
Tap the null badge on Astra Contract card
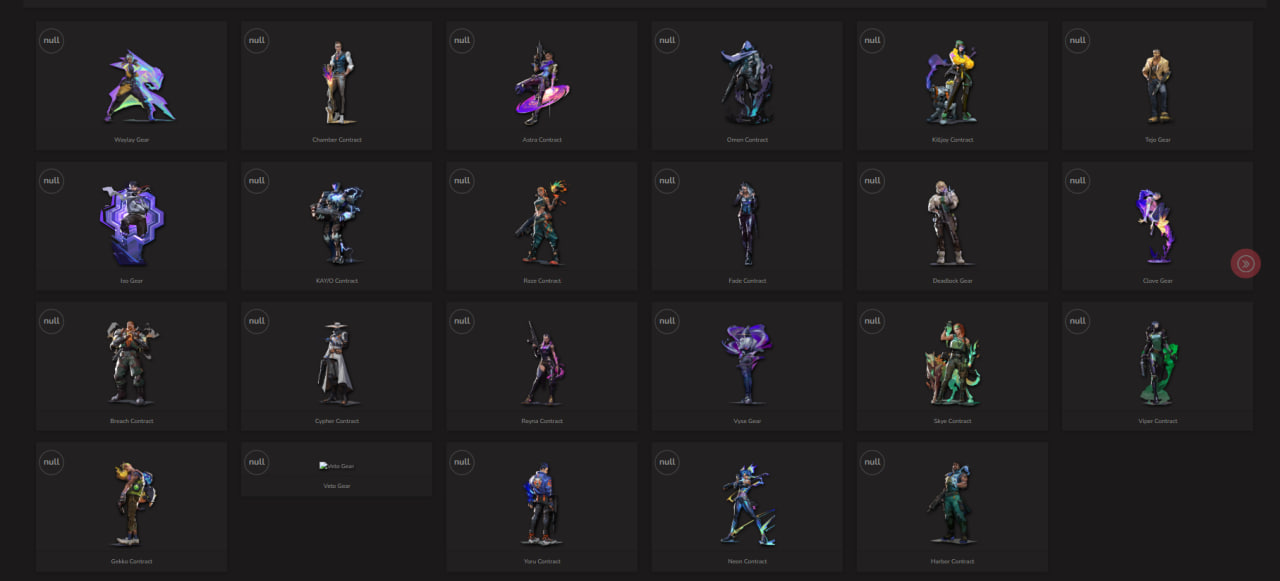(x=462, y=41)
